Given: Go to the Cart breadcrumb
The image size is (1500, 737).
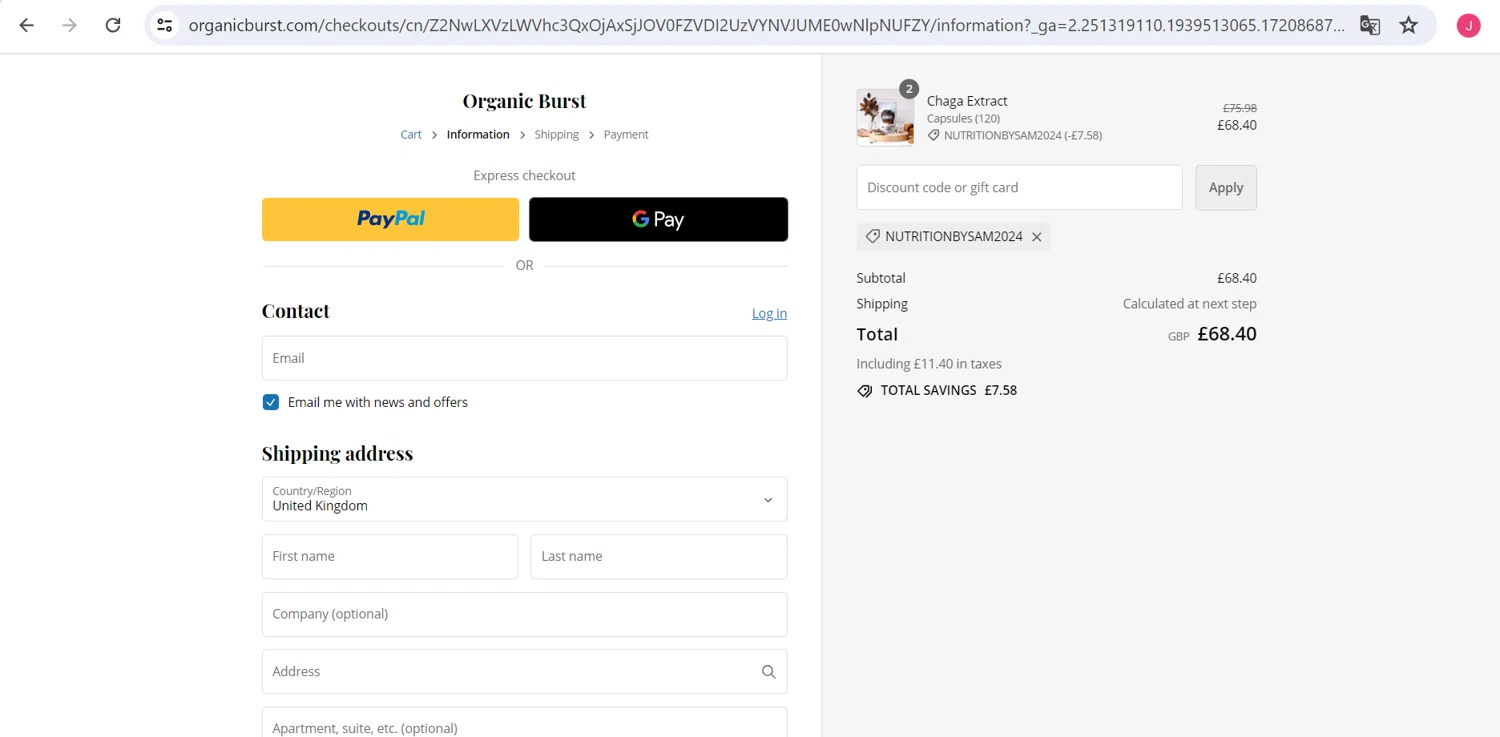Looking at the screenshot, I should (411, 134).
